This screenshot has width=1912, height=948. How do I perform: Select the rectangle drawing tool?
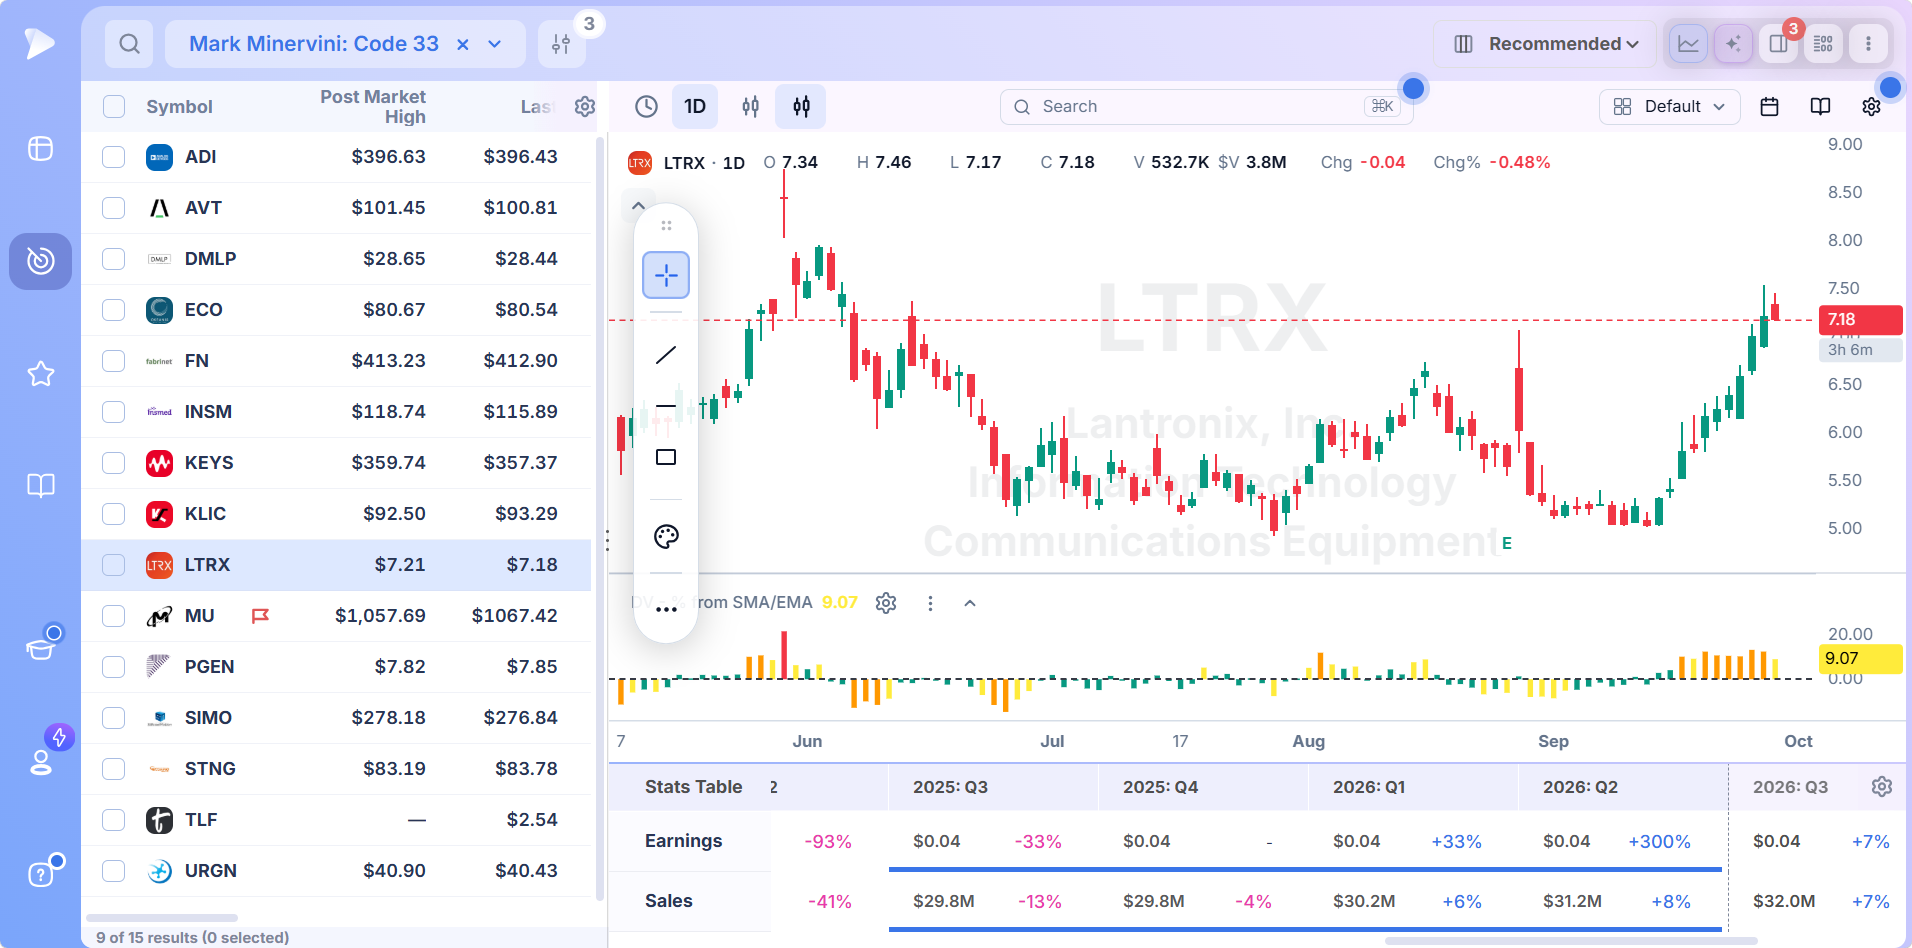[x=666, y=457]
